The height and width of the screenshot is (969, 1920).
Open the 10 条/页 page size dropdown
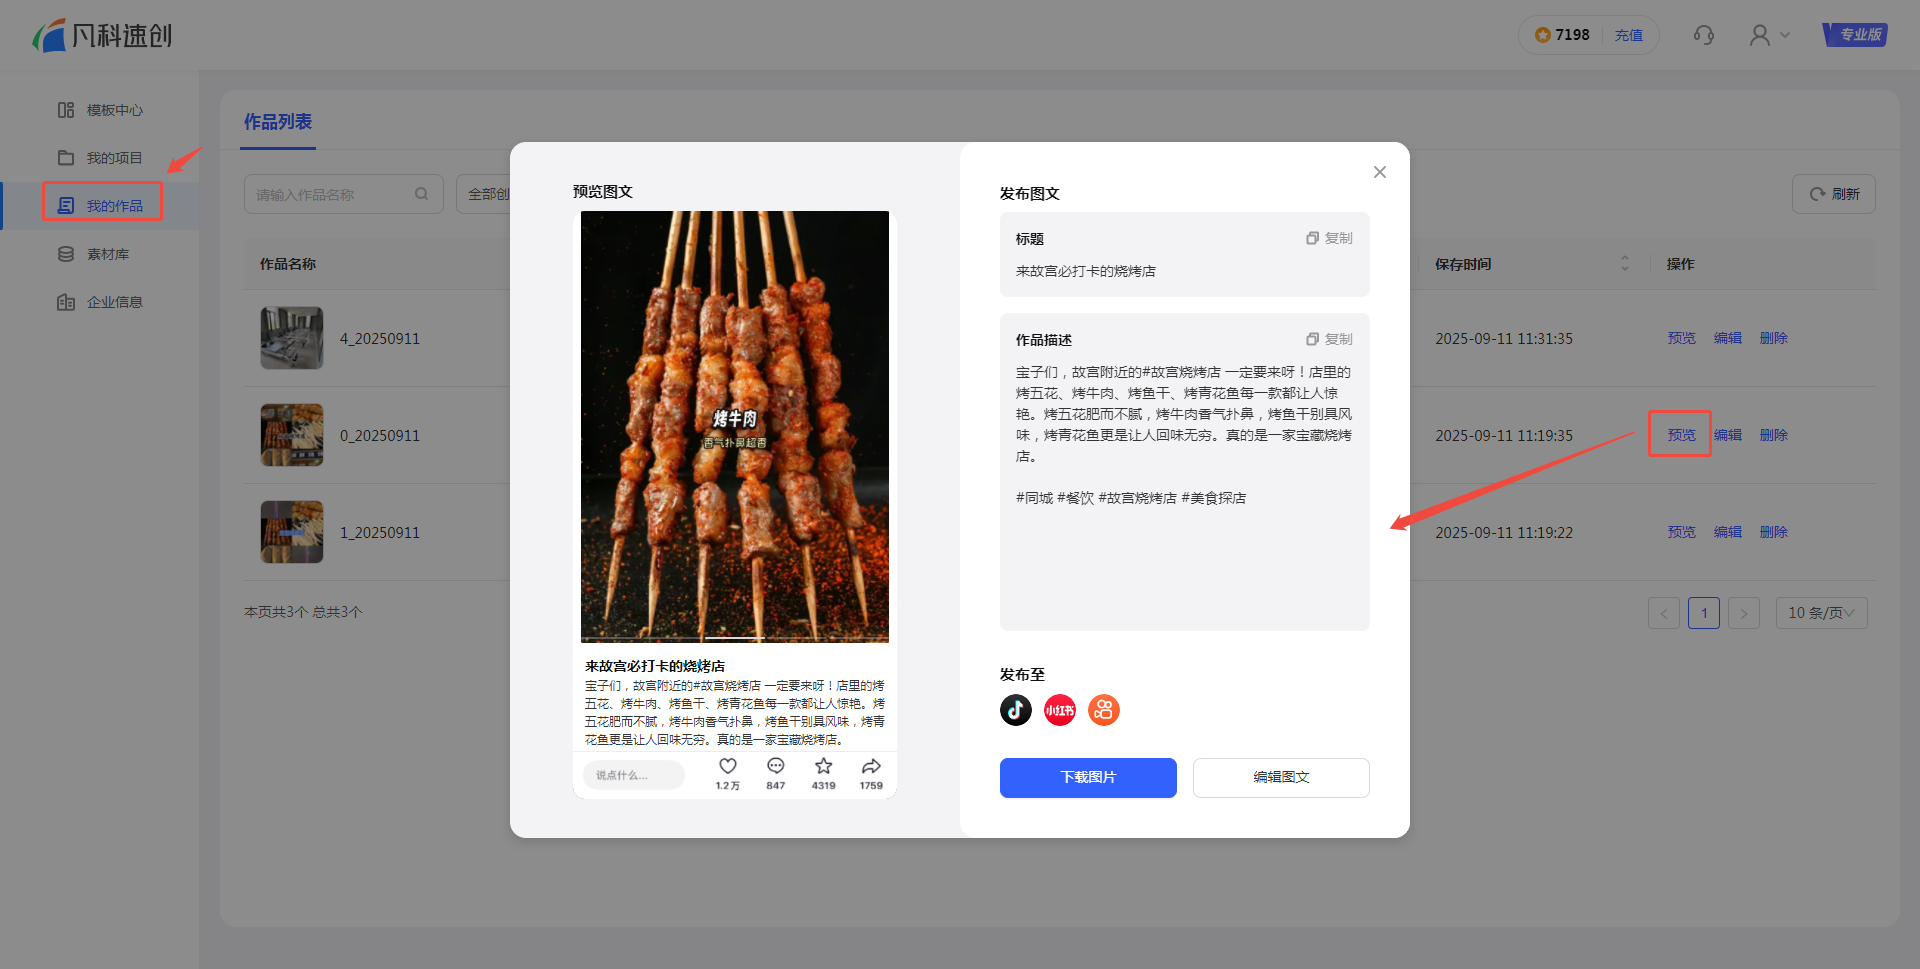(x=1822, y=613)
